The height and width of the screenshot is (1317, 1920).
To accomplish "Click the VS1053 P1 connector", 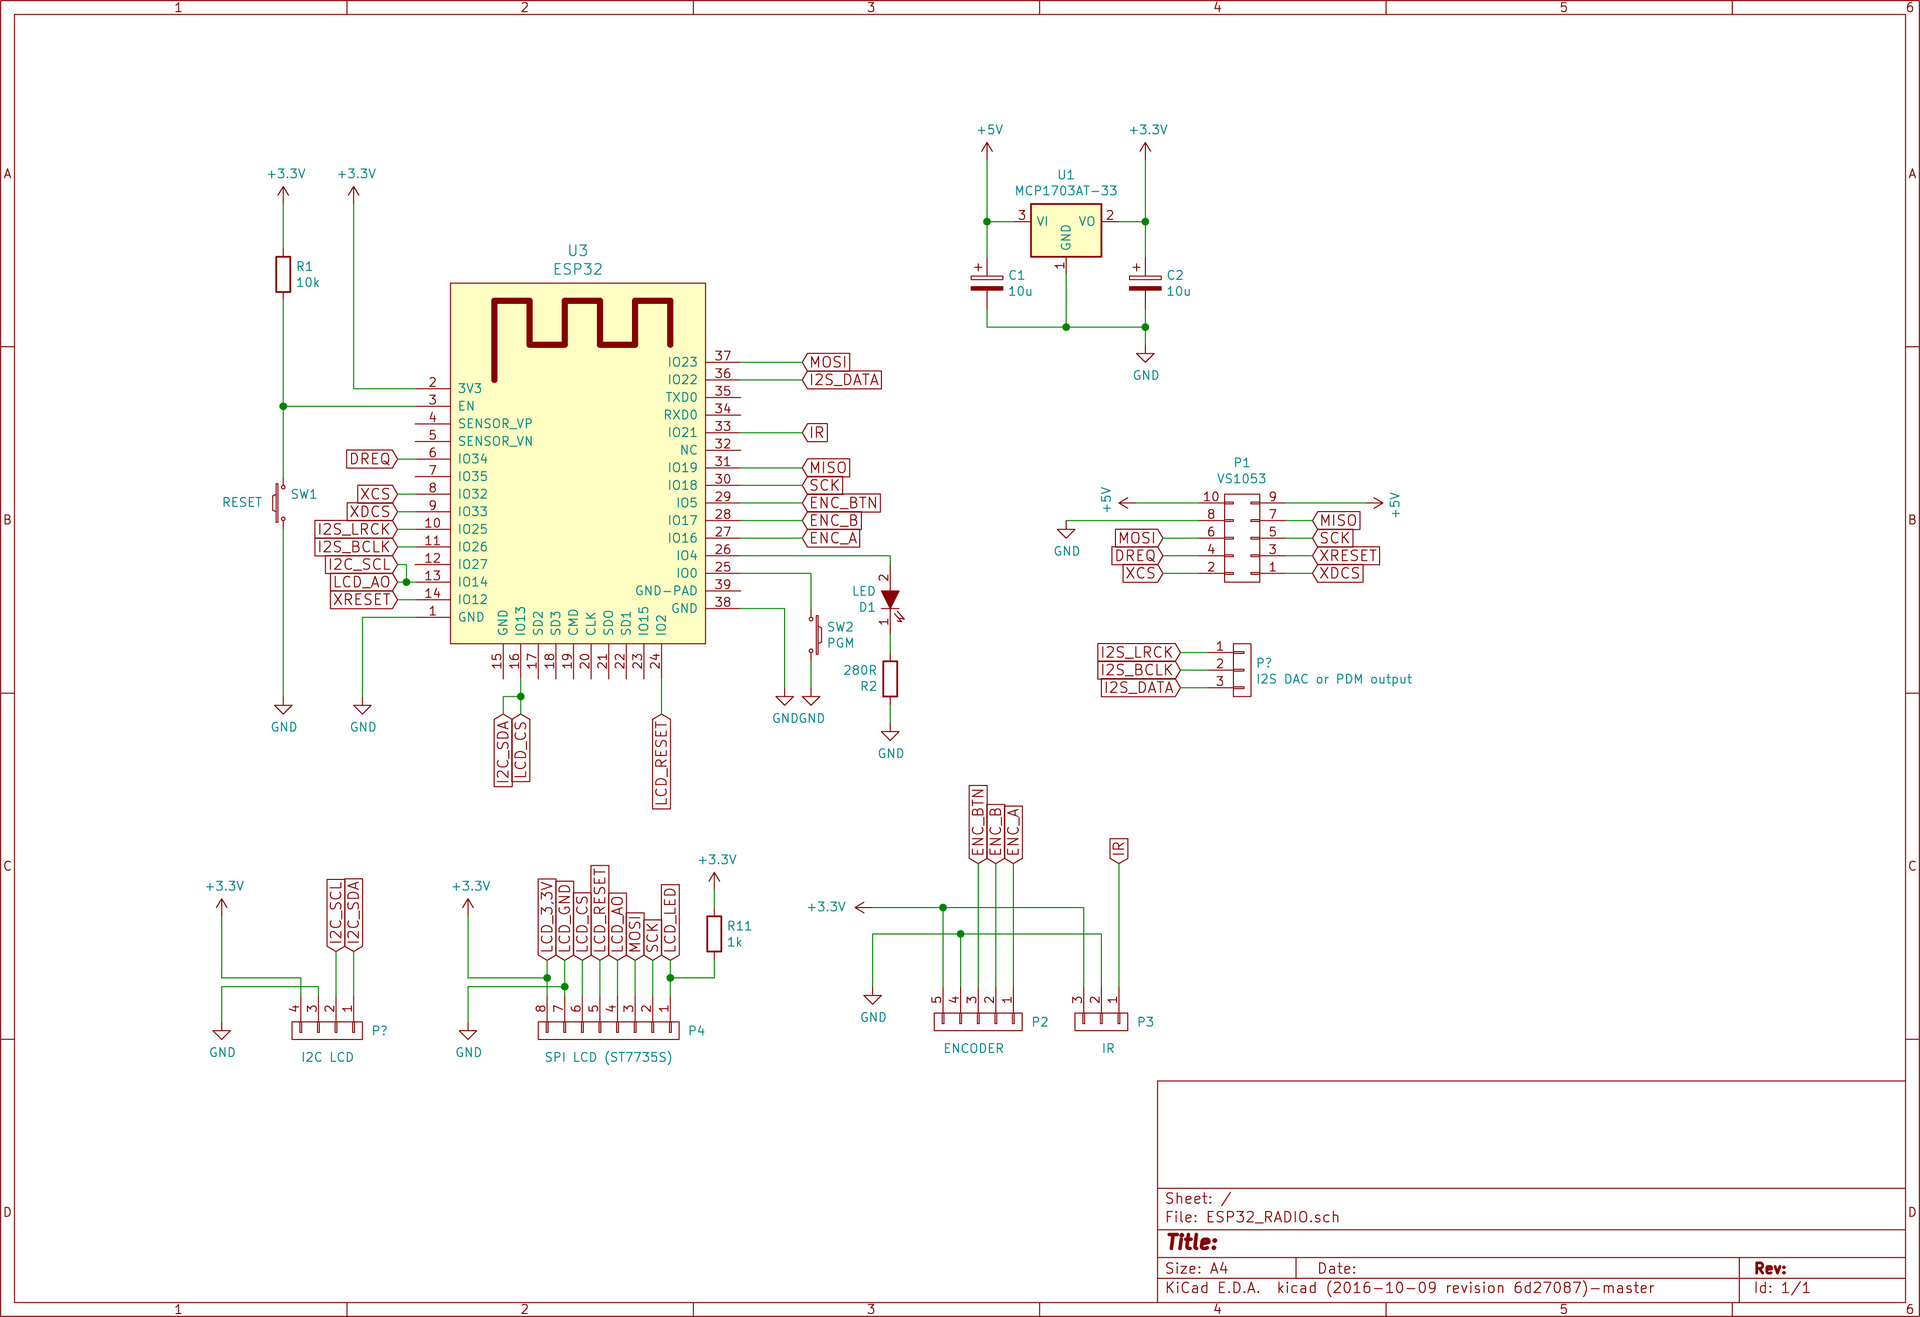I will coord(1242,538).
